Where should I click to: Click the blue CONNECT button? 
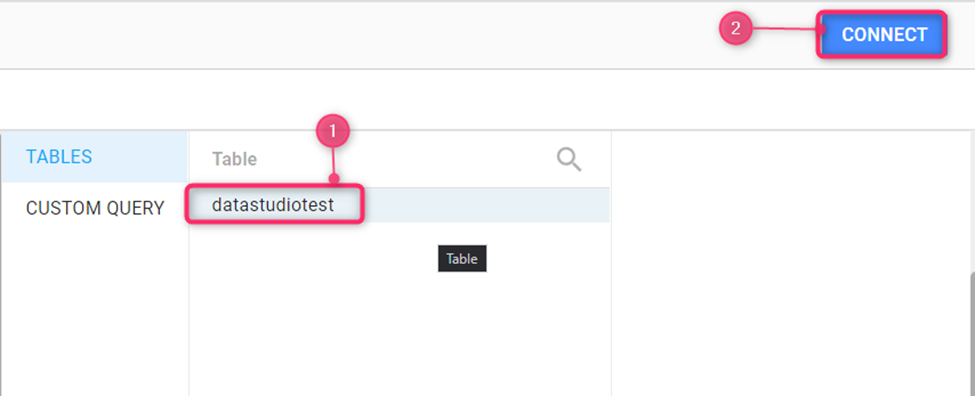[884, 34]
